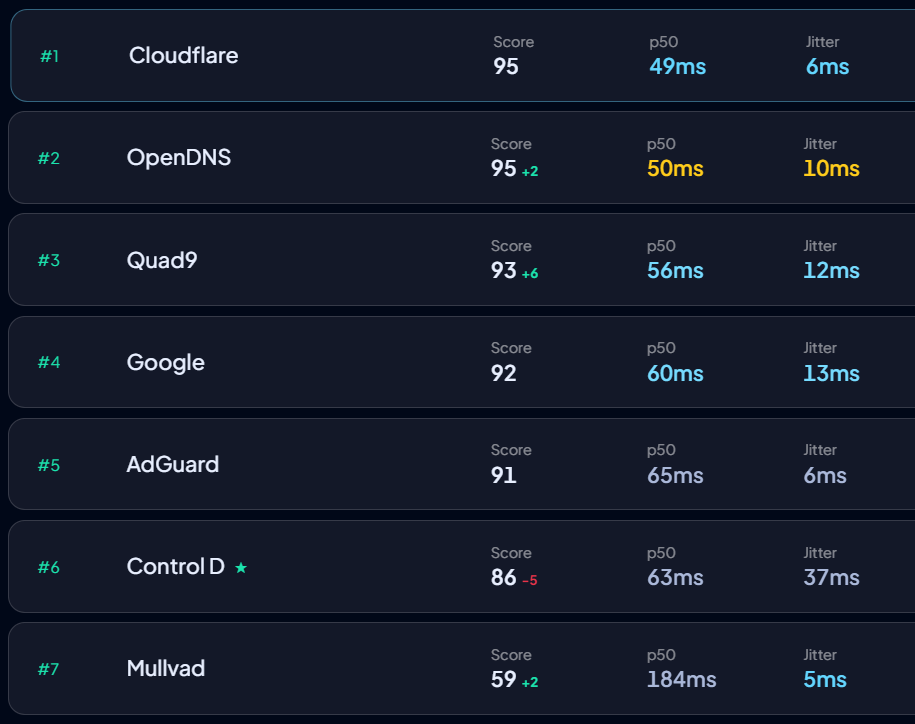Click rank #6 label

pyautogui.click(x=49, y=567)
